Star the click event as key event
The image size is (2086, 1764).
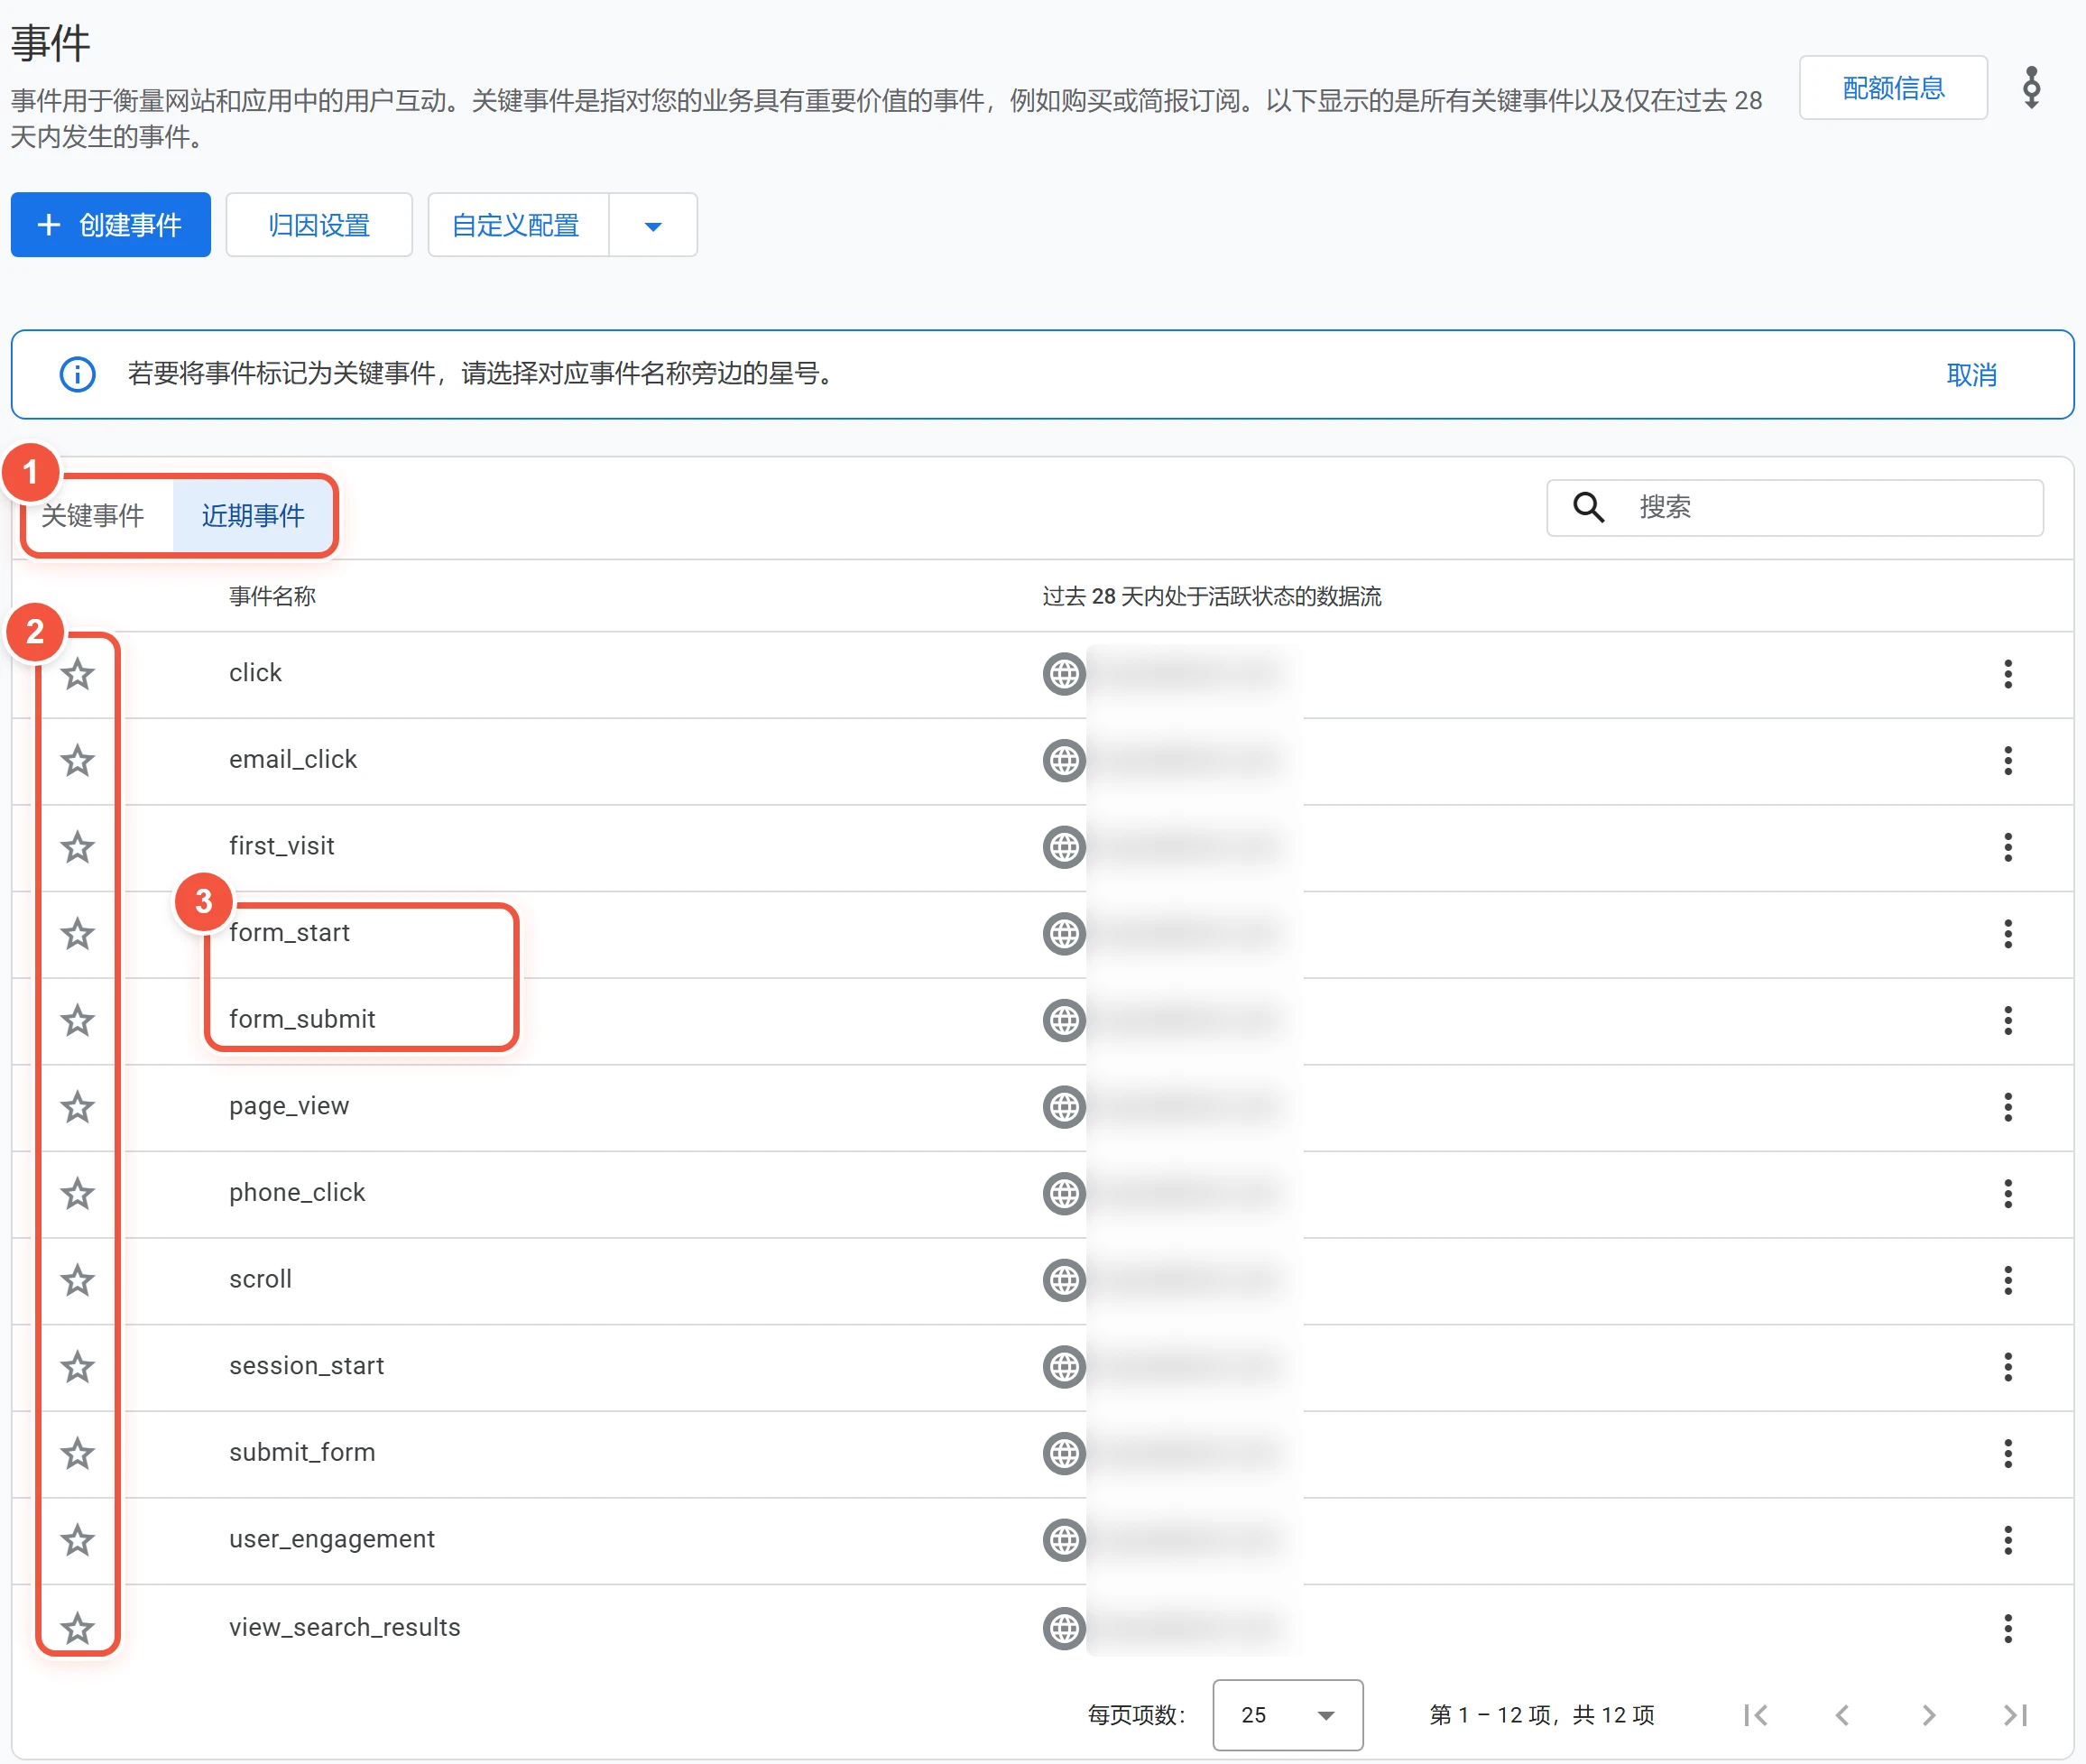click(x=78, y=674)
